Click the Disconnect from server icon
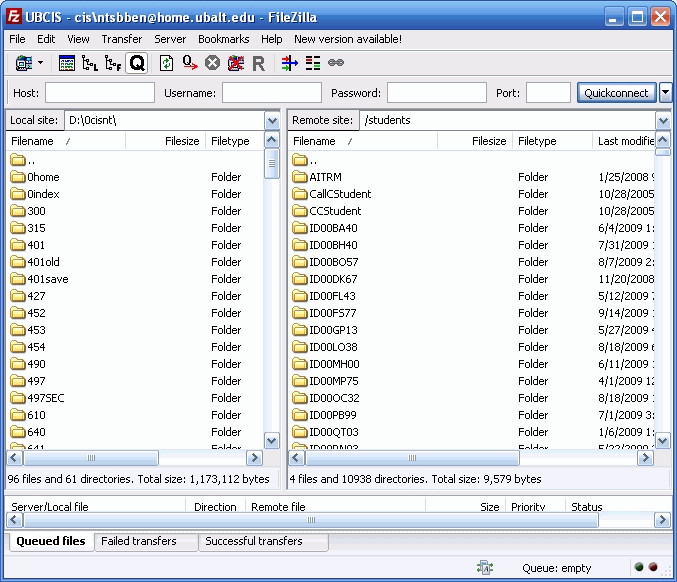The height and width of the screenshot is (582, 677). pyautogui.click(x=235, y=63)
